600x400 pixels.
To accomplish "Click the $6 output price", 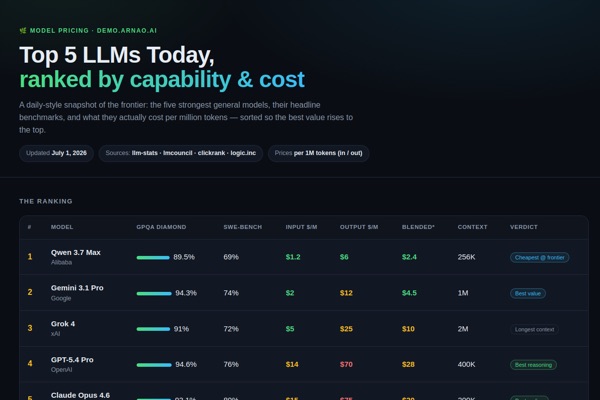I will (x=344, y=257).
